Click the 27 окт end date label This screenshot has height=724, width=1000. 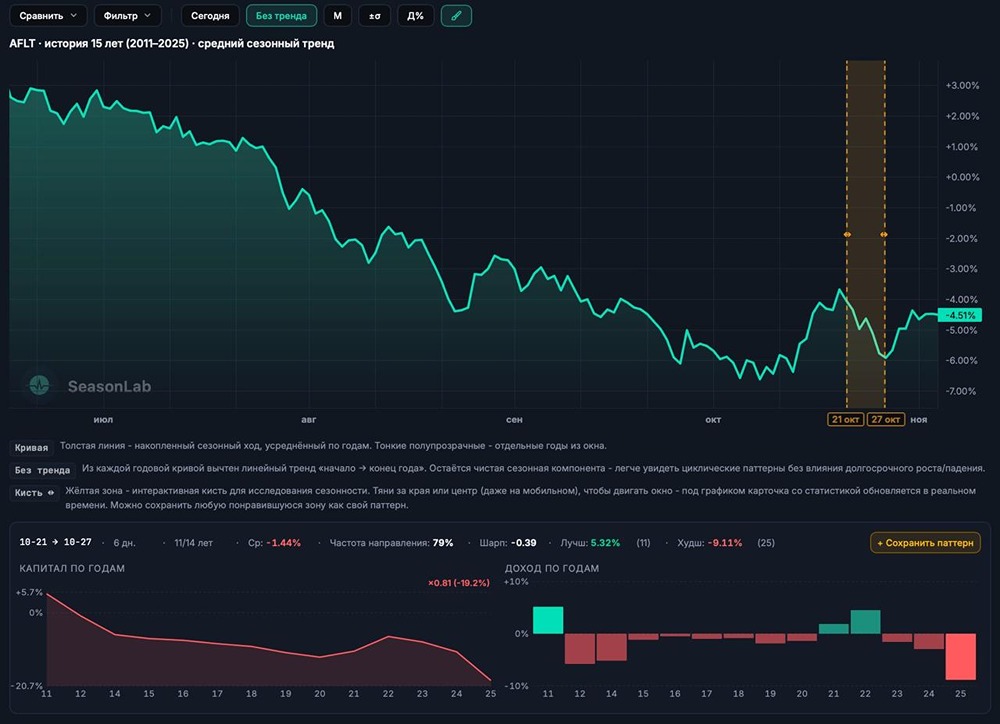click(886, 420)
